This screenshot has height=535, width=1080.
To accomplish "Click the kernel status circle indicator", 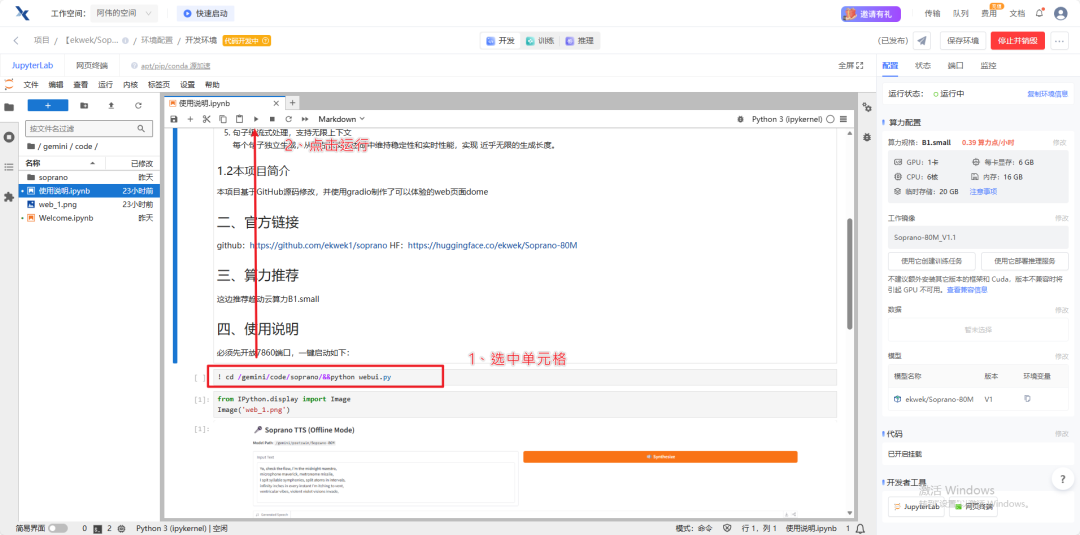I will click(830, 119).
